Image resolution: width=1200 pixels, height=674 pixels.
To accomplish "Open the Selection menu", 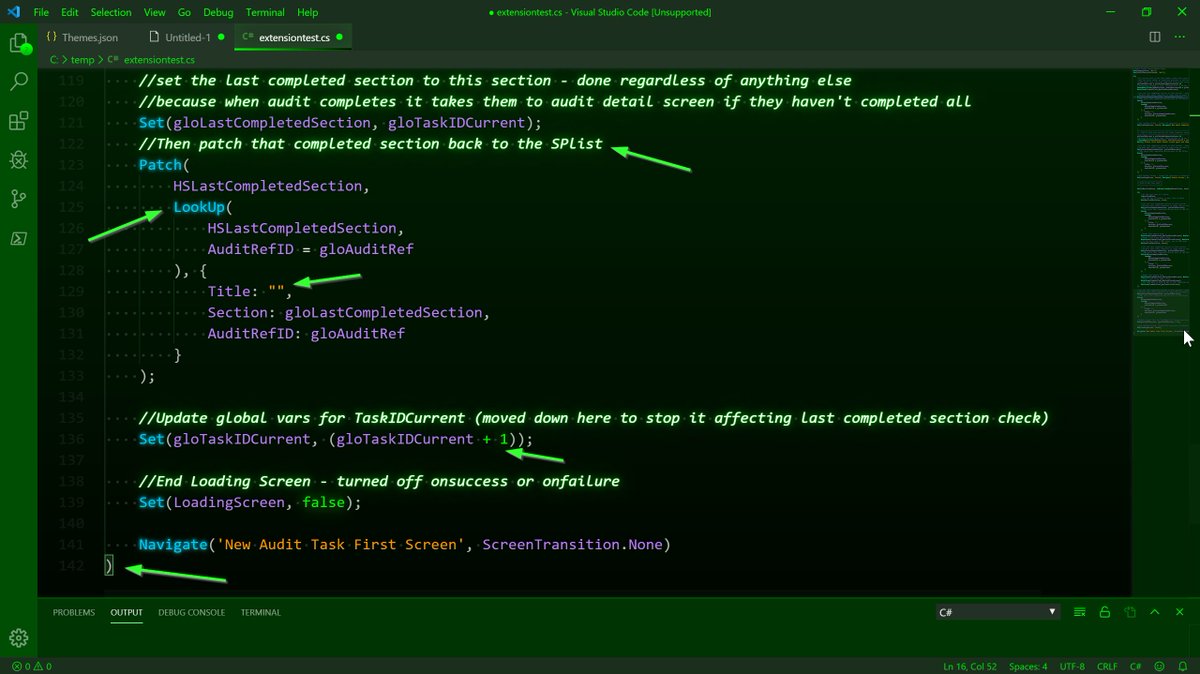I will click(111, 12).
